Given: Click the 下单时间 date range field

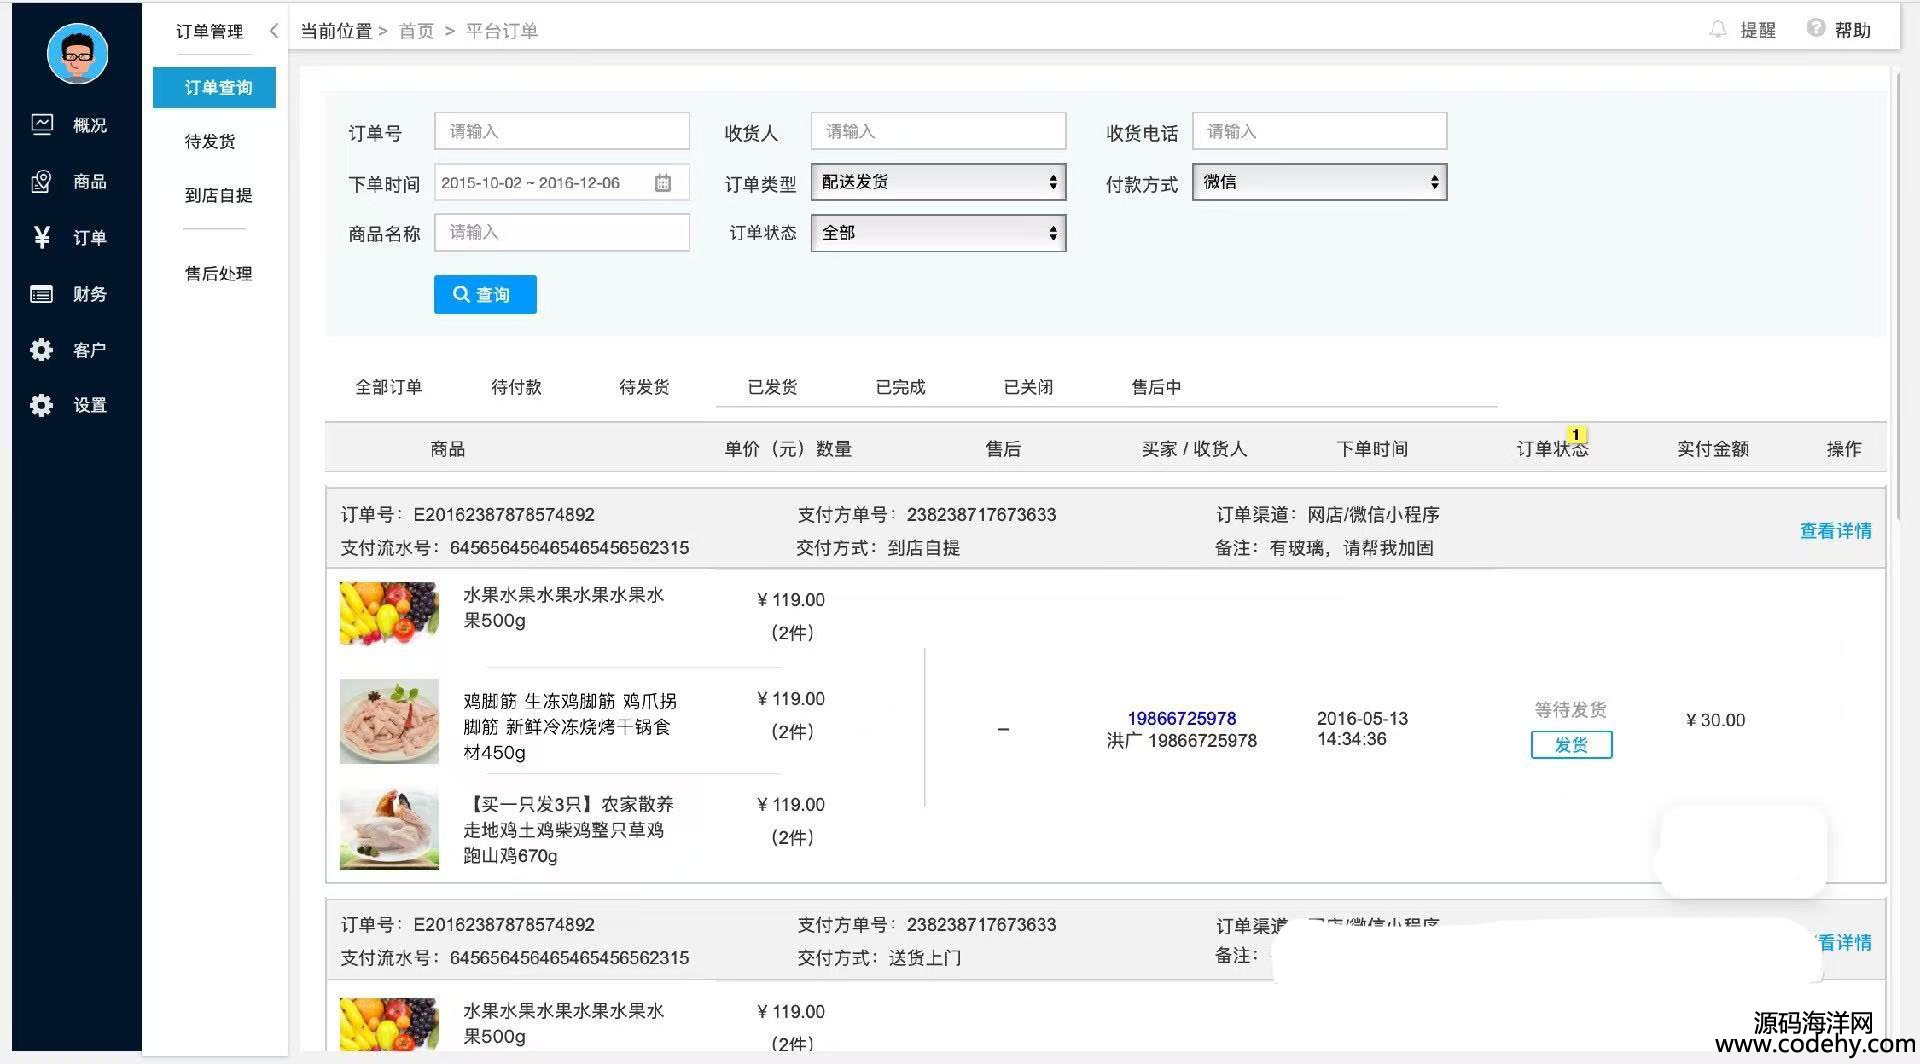Looking at the screenshot, I should click(x=562, y=183).
